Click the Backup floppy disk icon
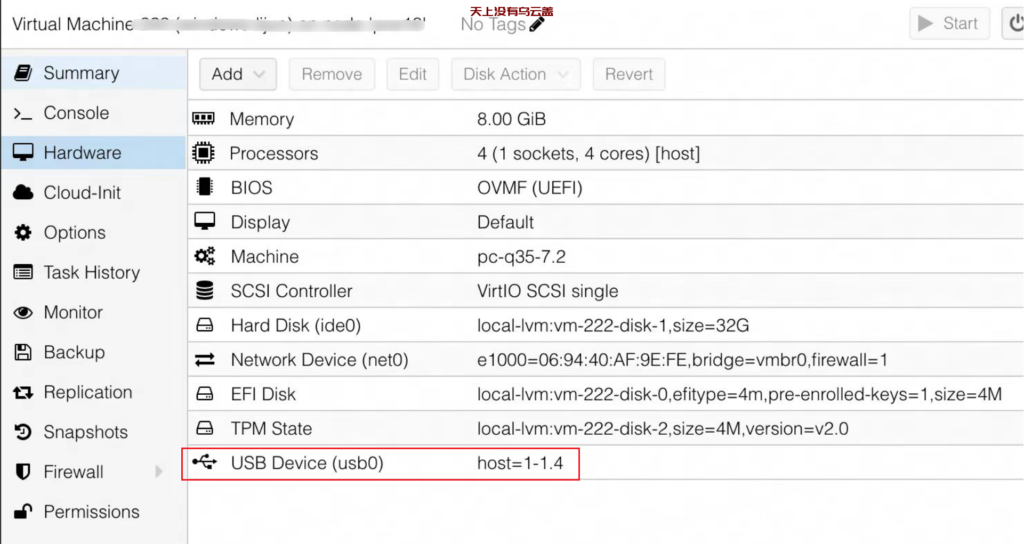The width and height of the screenshot is (1024, 544). pos(23,353)
